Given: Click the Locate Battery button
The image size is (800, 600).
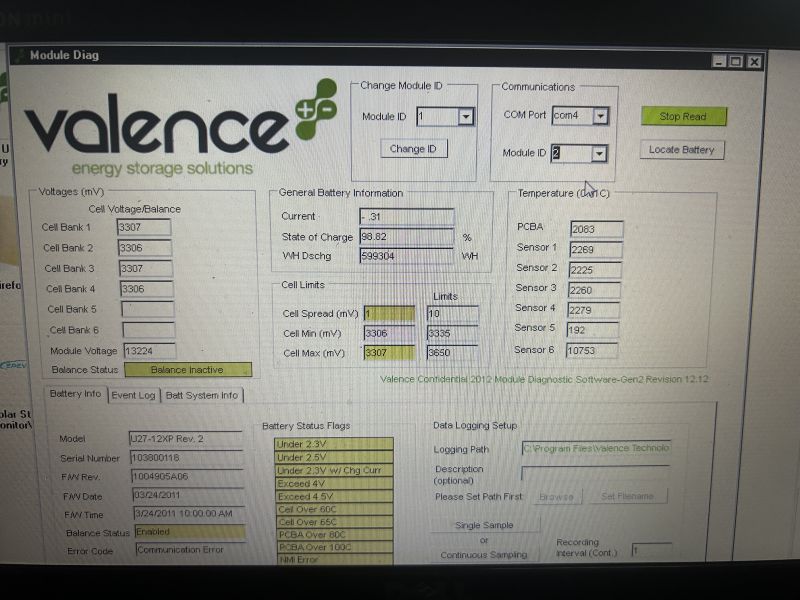Looking at the screenshot, I should pyautogui.click(x=682, y=150).
